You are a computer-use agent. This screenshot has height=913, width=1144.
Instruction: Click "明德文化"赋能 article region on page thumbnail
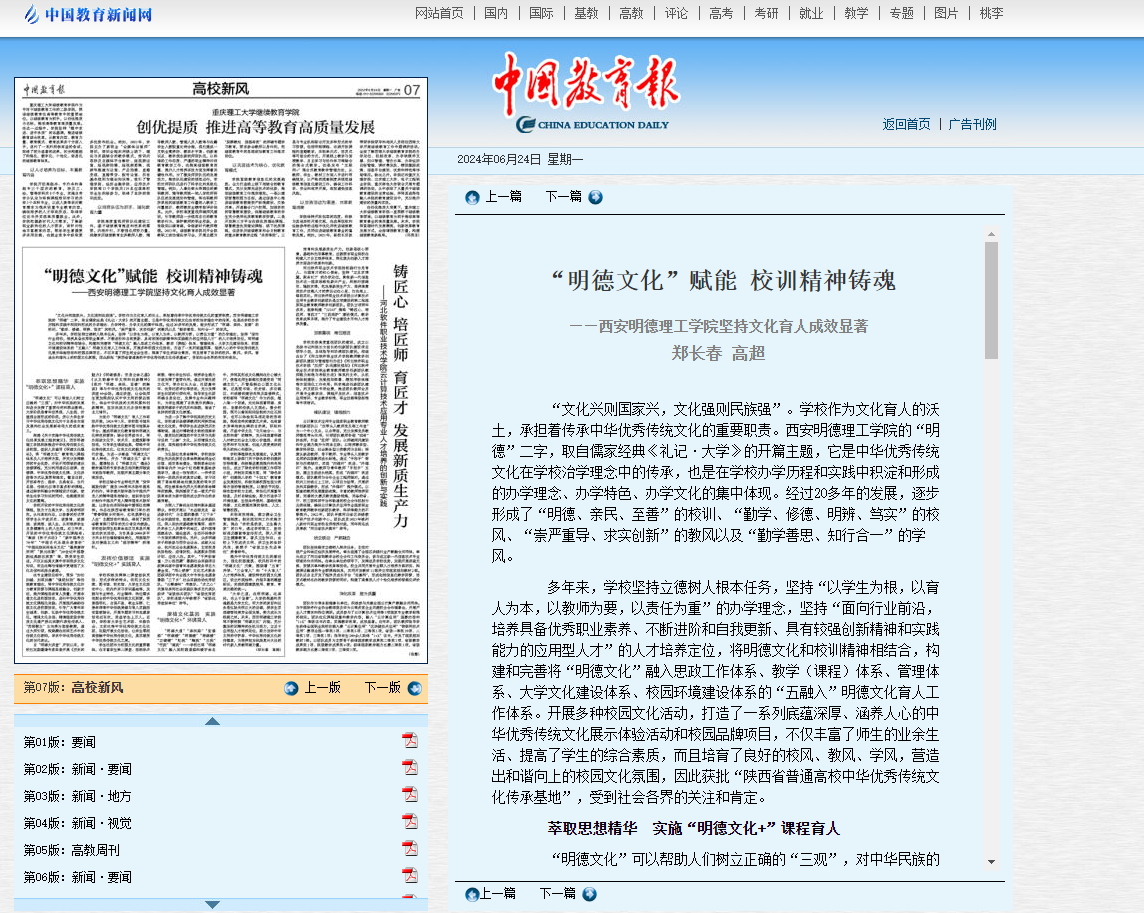point(153,452)
